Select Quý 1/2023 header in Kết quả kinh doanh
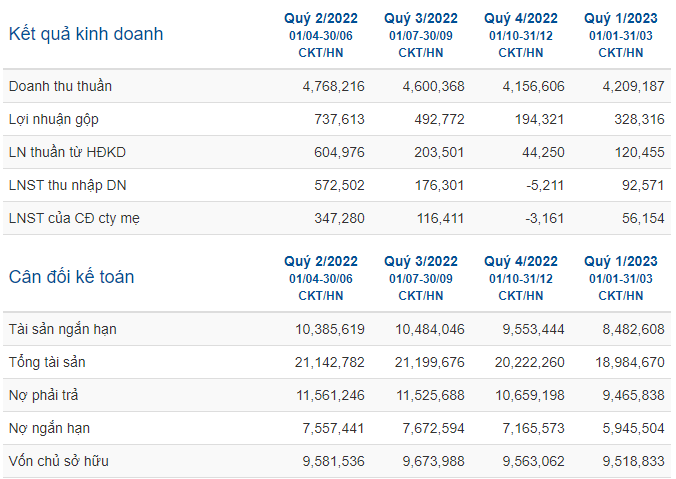This screenshot has width=676, height=479. click(x=621, y=18)
